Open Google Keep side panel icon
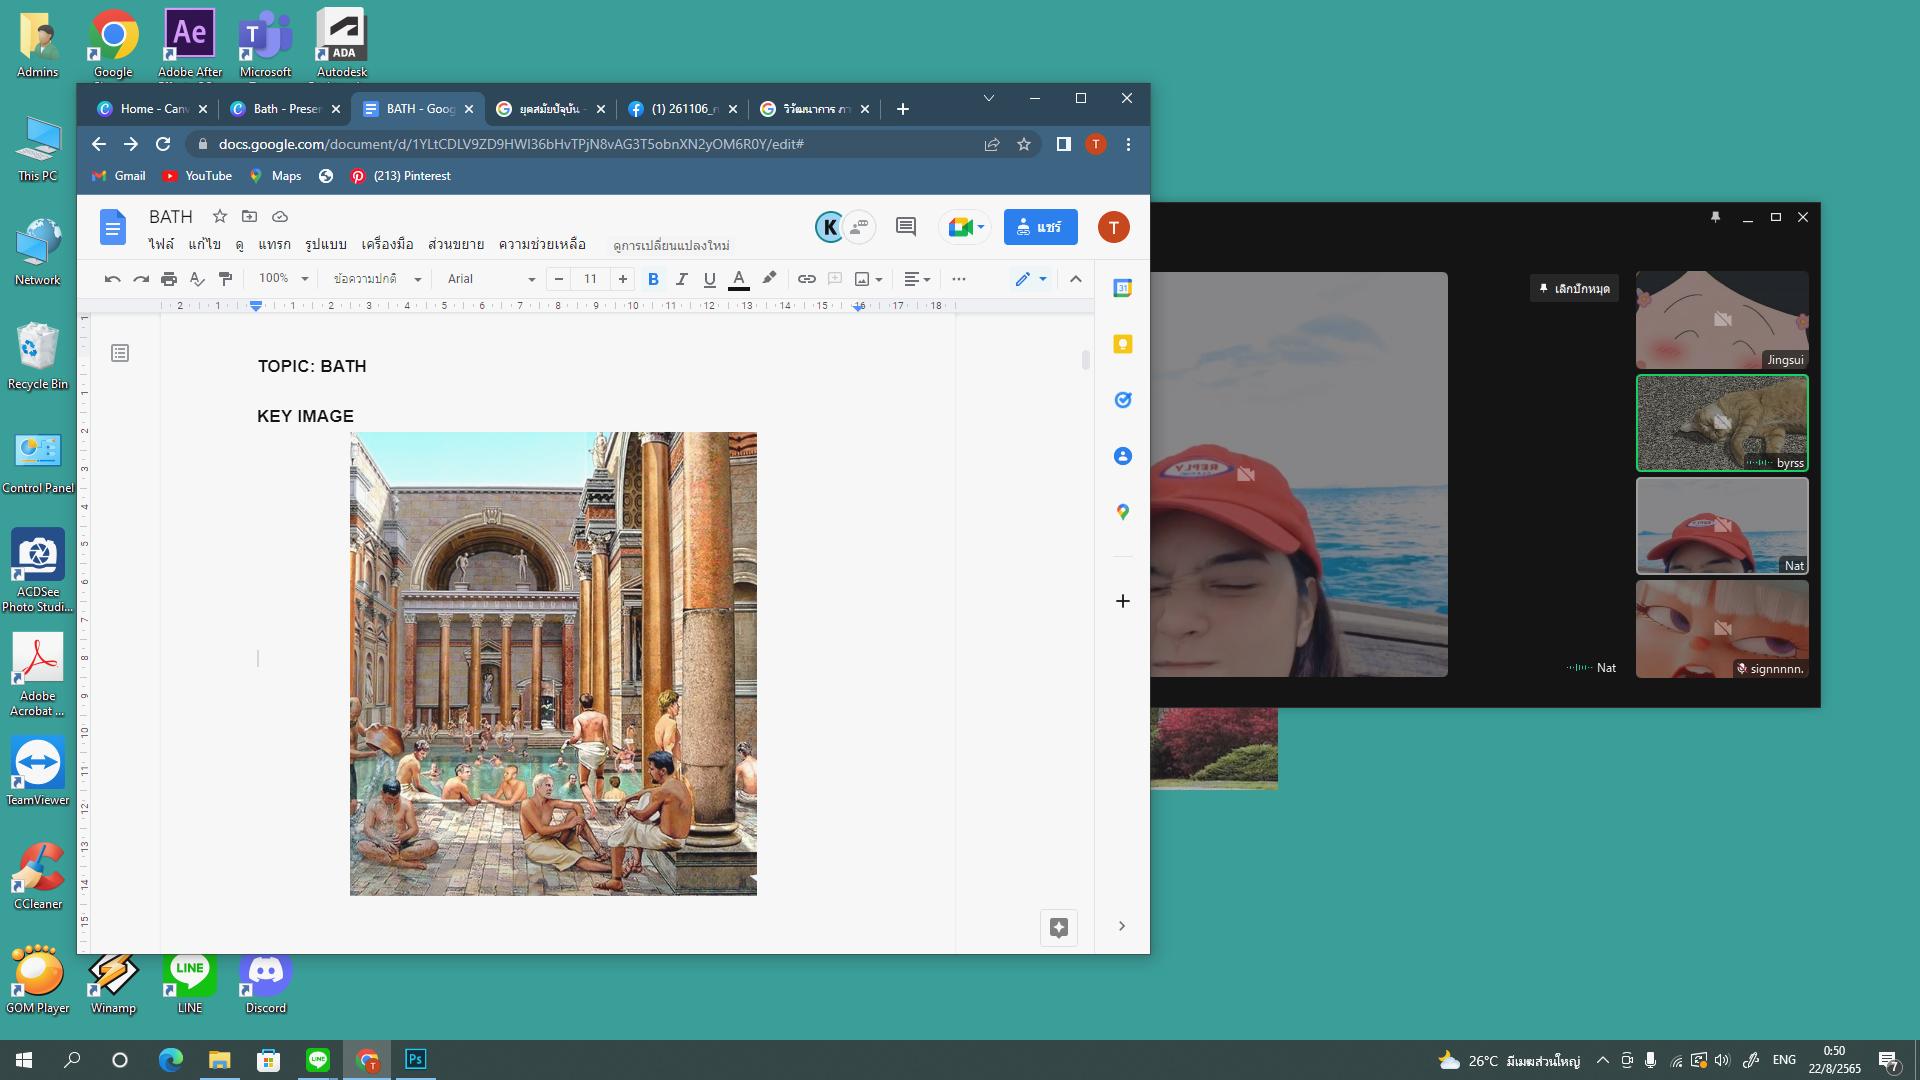Viewport: 1920px width, 1080px height. pos(1122,344)
